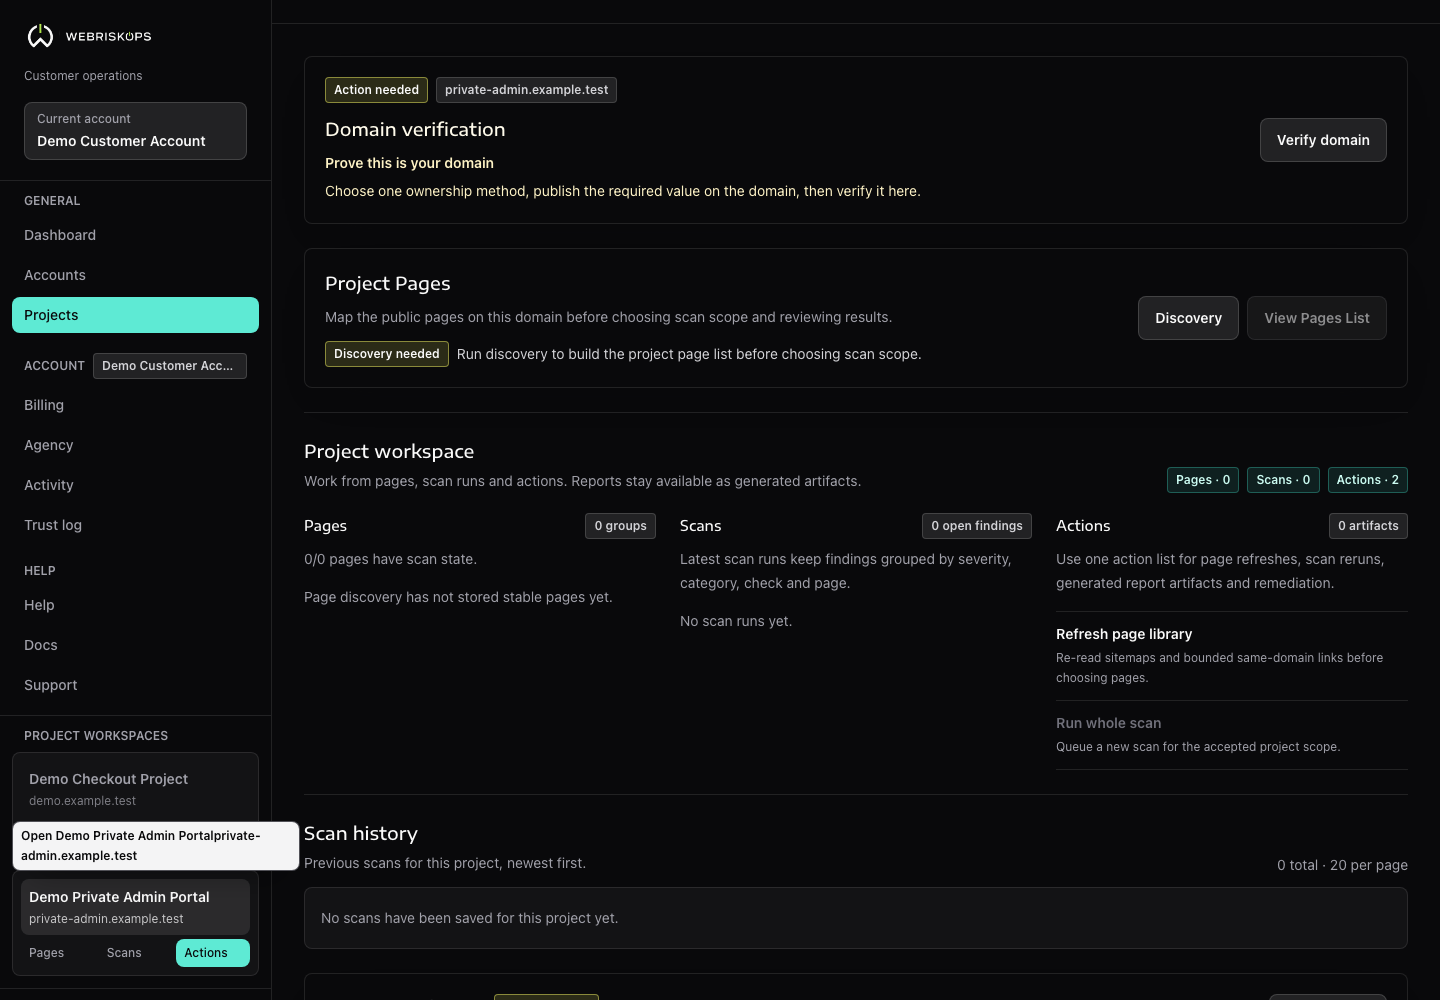
Task: Click 'Prove this is your domain' text
Action: (409, 163)
